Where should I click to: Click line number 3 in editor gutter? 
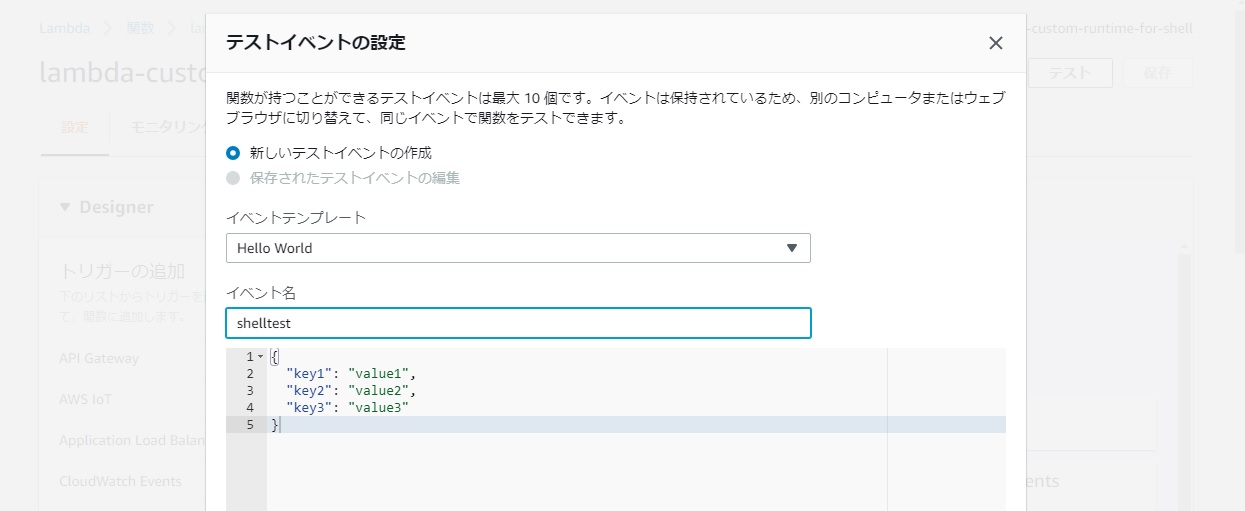tap(249, 391)
